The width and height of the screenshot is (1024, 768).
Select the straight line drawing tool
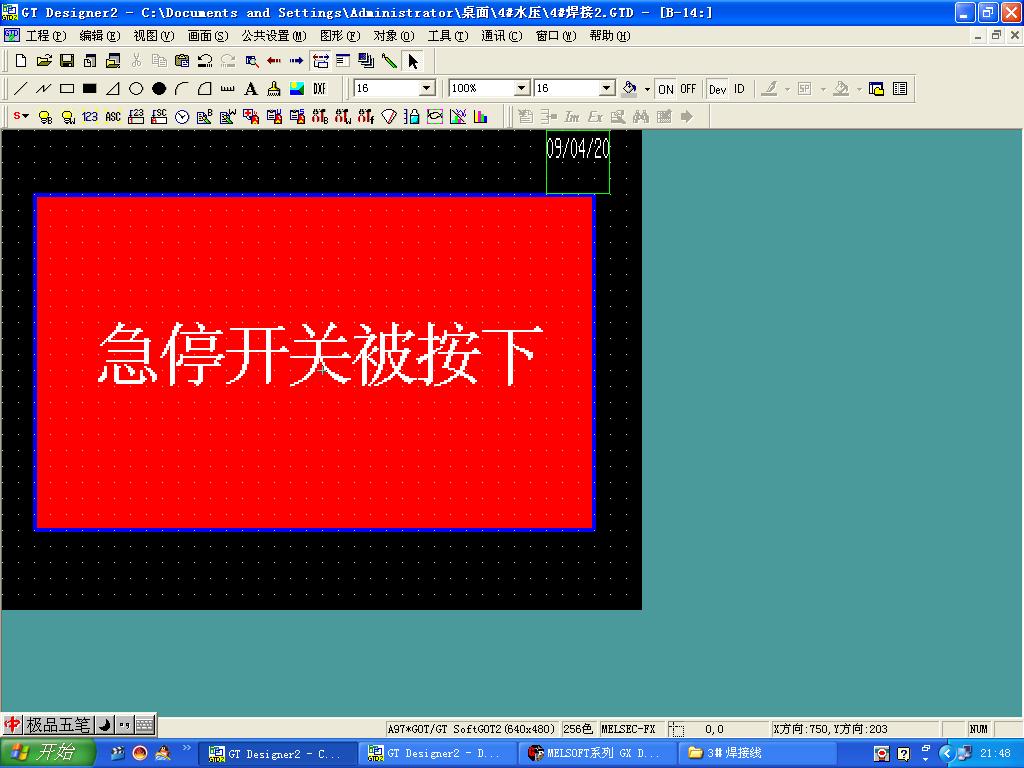(x=20, y=89)
